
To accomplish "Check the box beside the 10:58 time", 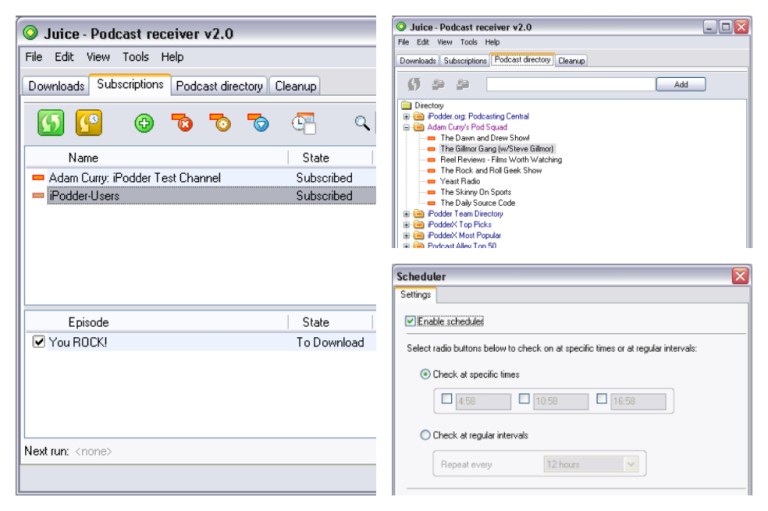I will click(524, 399).
